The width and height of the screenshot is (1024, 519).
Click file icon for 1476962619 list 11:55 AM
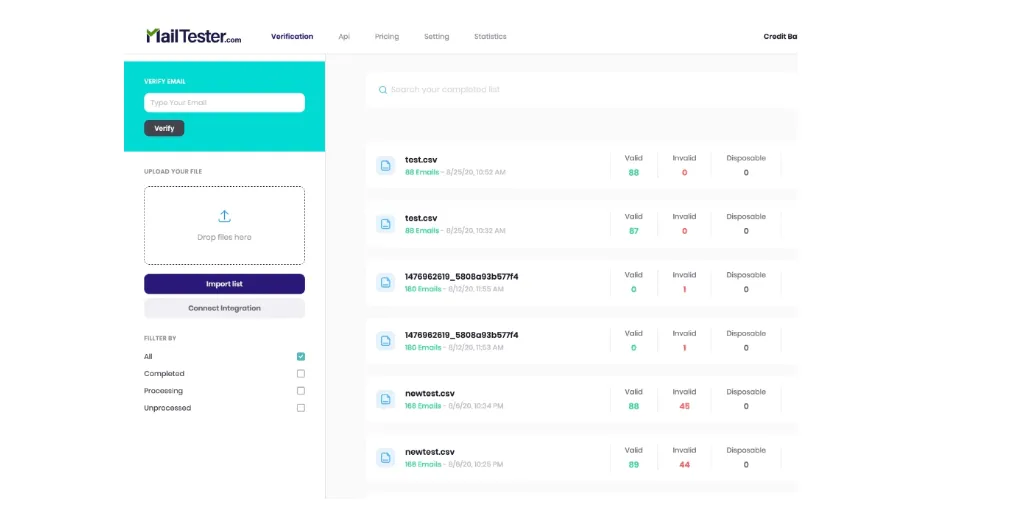pos(385,283)
